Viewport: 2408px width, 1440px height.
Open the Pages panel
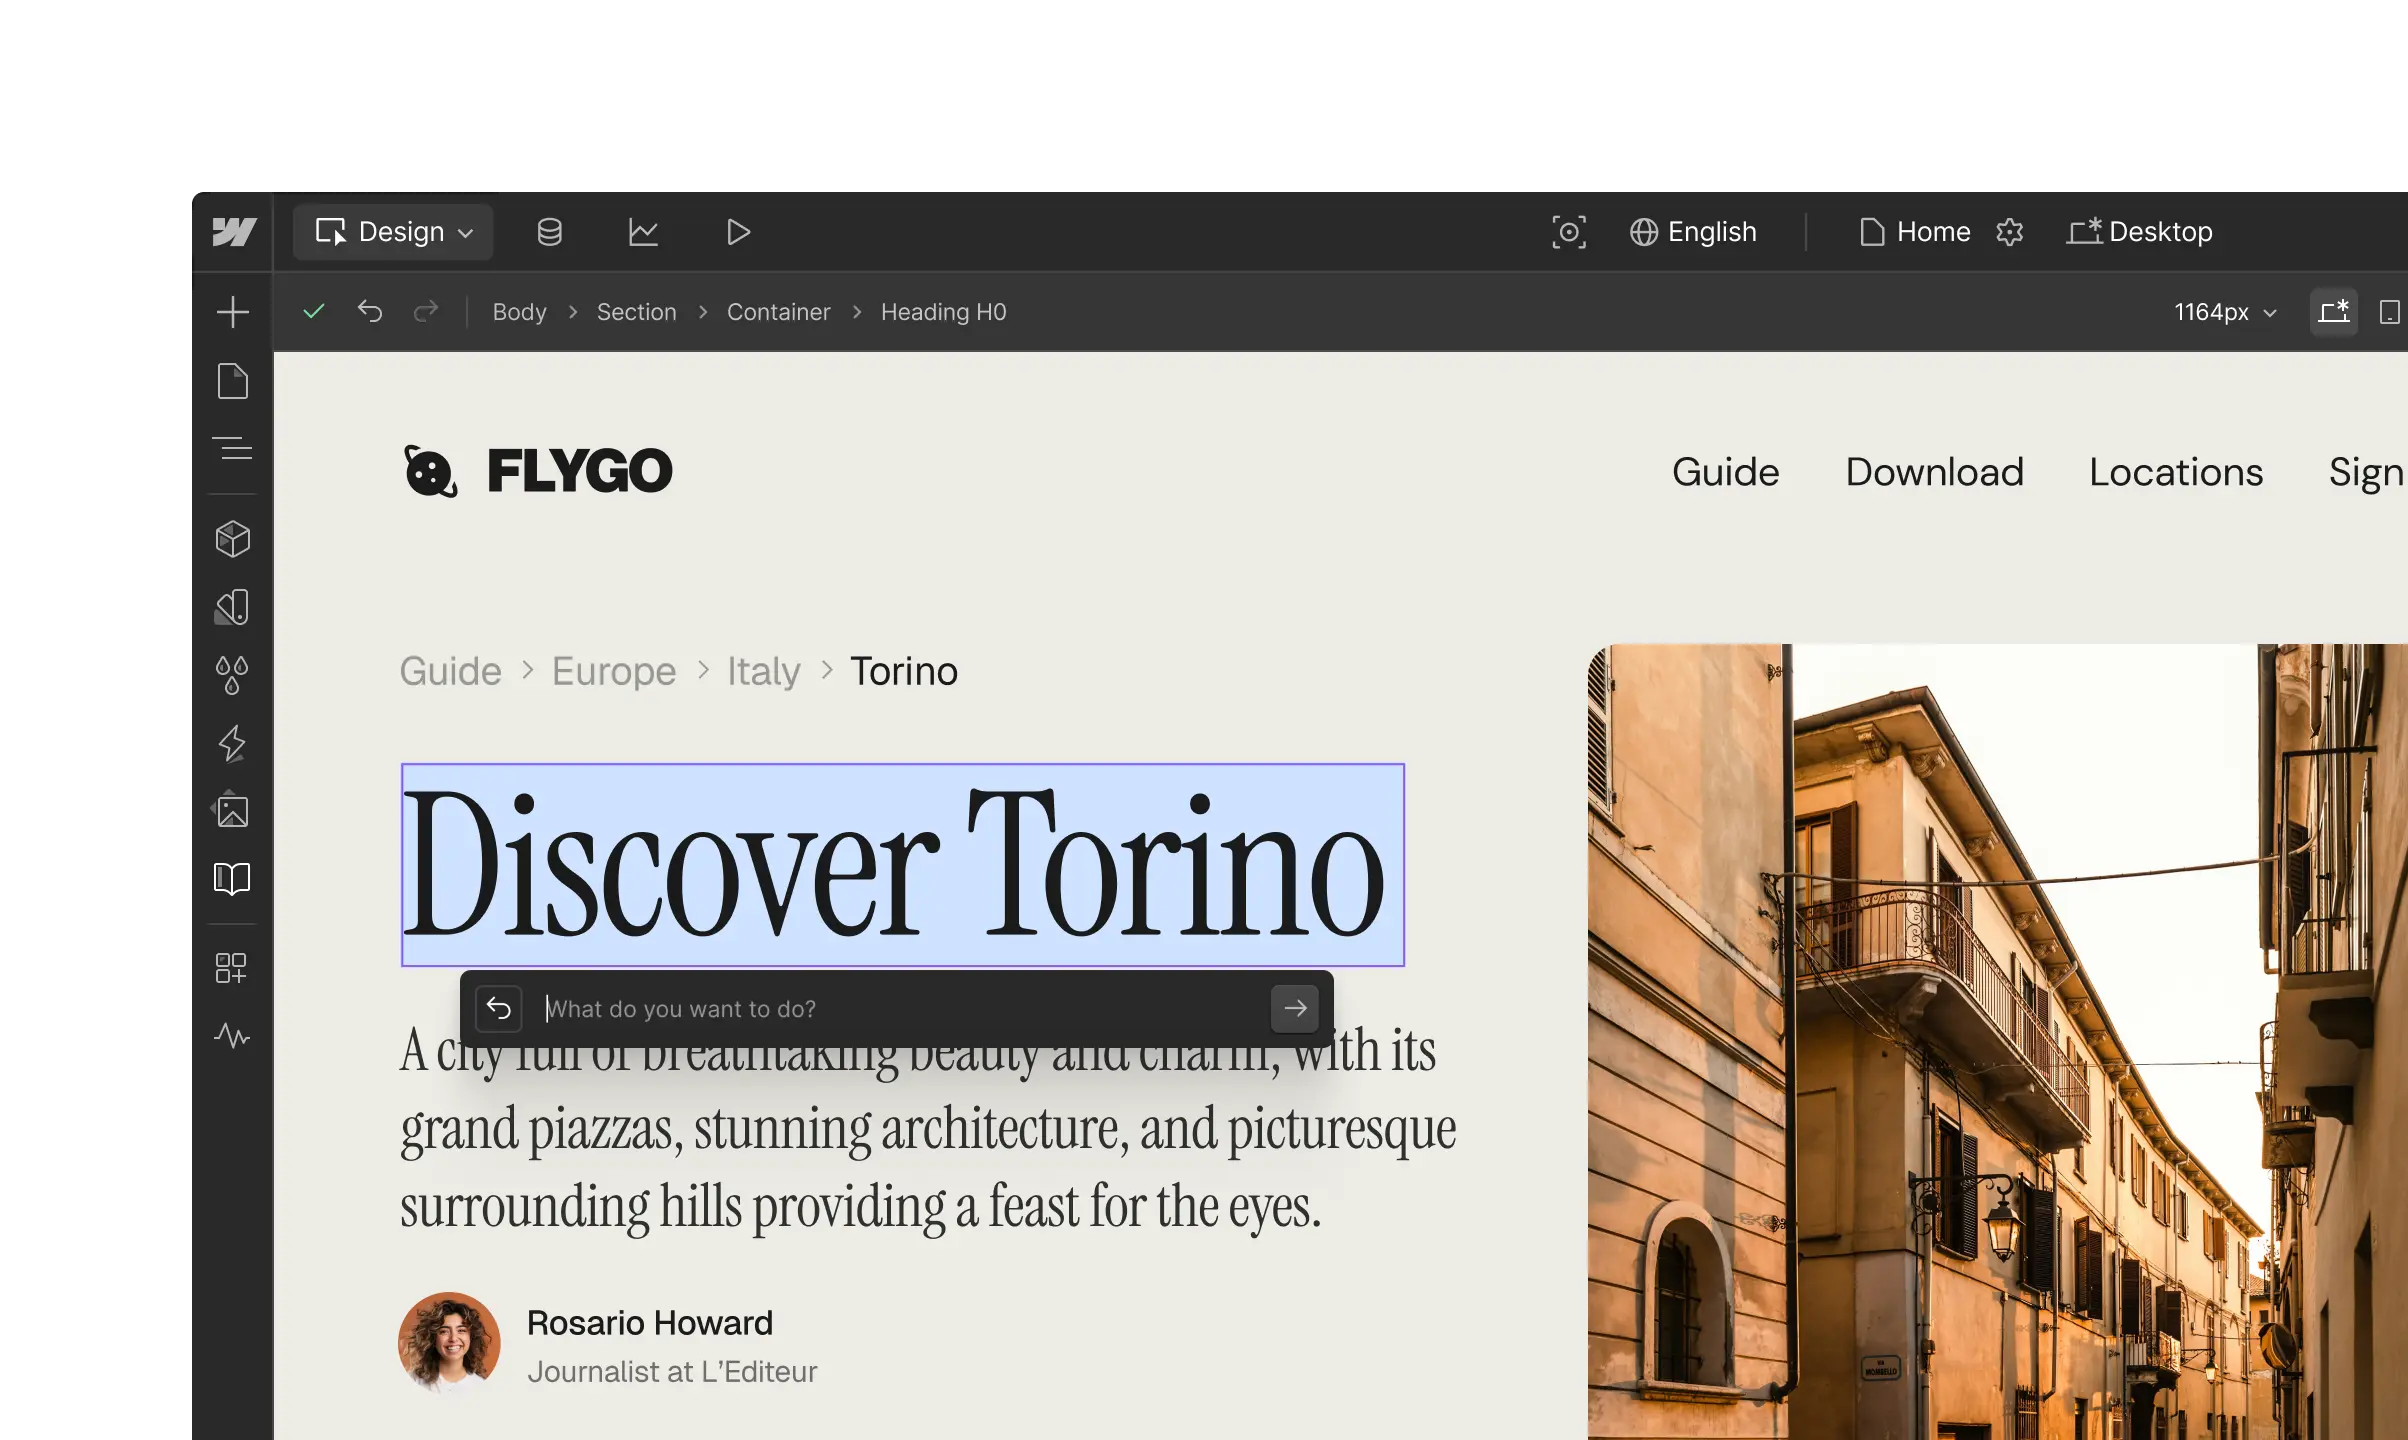tap(232, 381)
